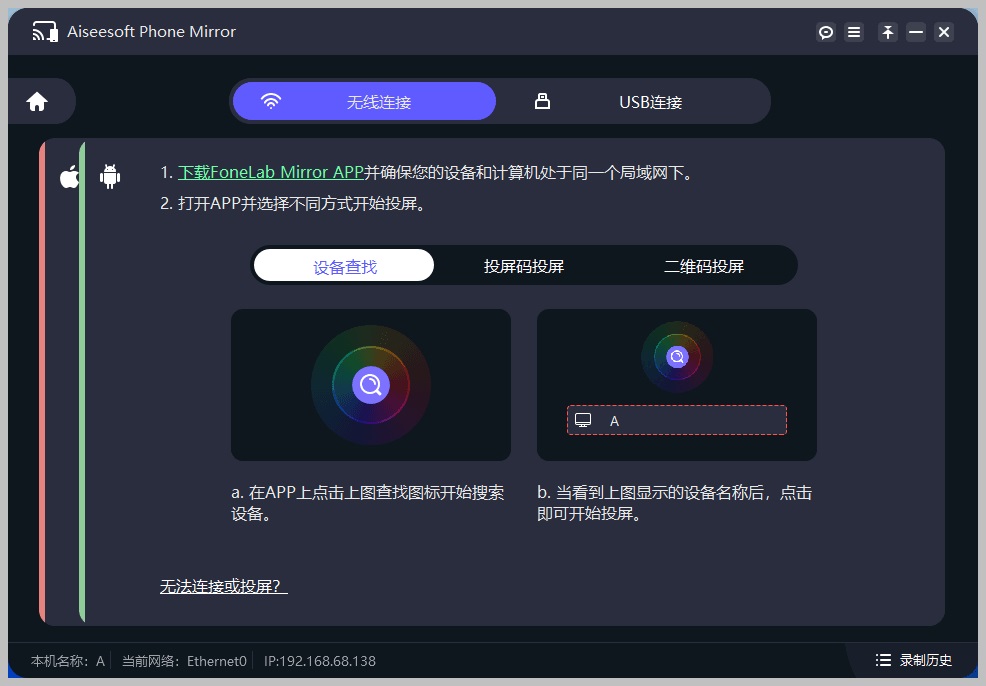Click the Aiseesoft Phone Mirror logo icon
The width and height of the screenshot is (986, 686).
click(45, 31)
